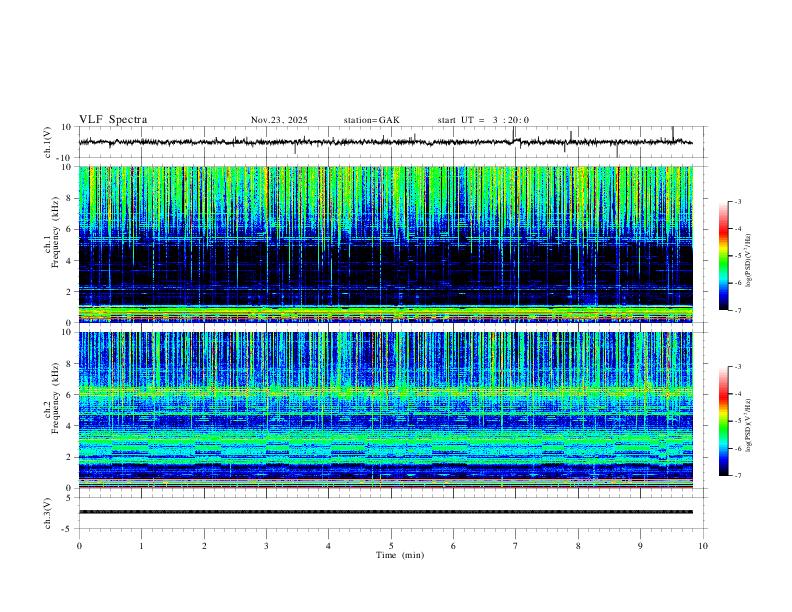Viewport: 792px width, 612px height.
Task: Click the ch.2 spectrogram color scale bar
Action: pos(724,421)
